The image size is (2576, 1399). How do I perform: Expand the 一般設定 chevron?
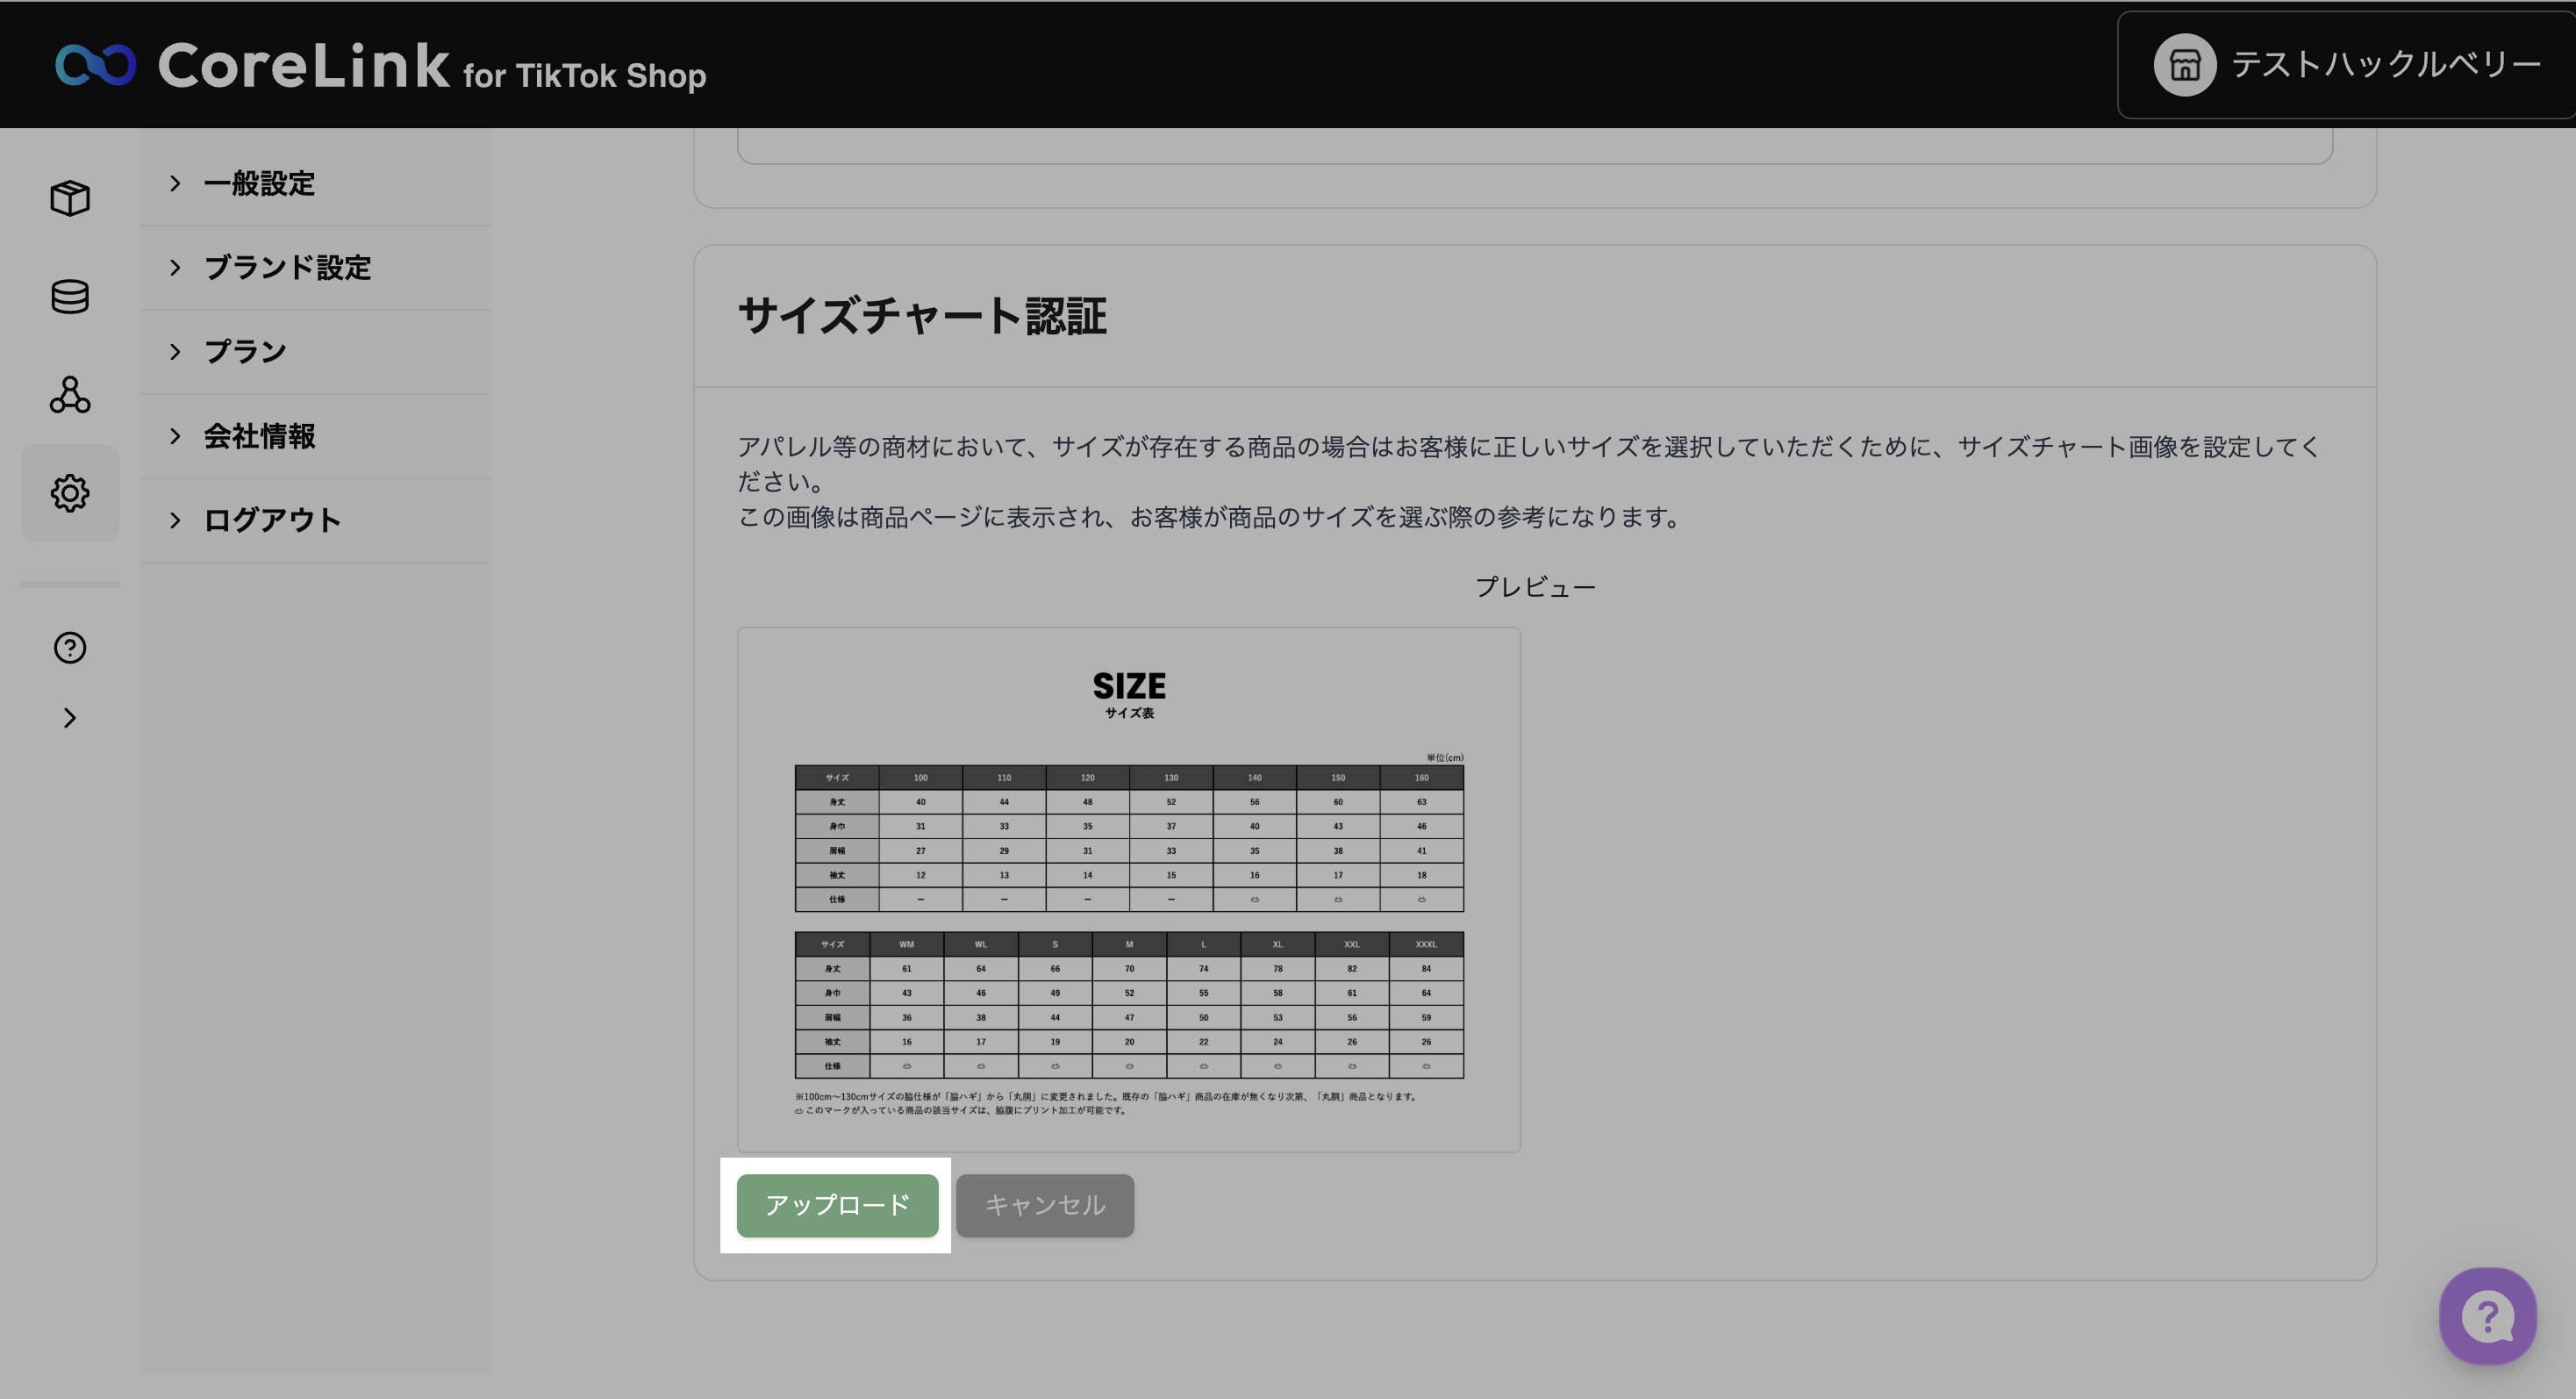(x=175, y=183)
